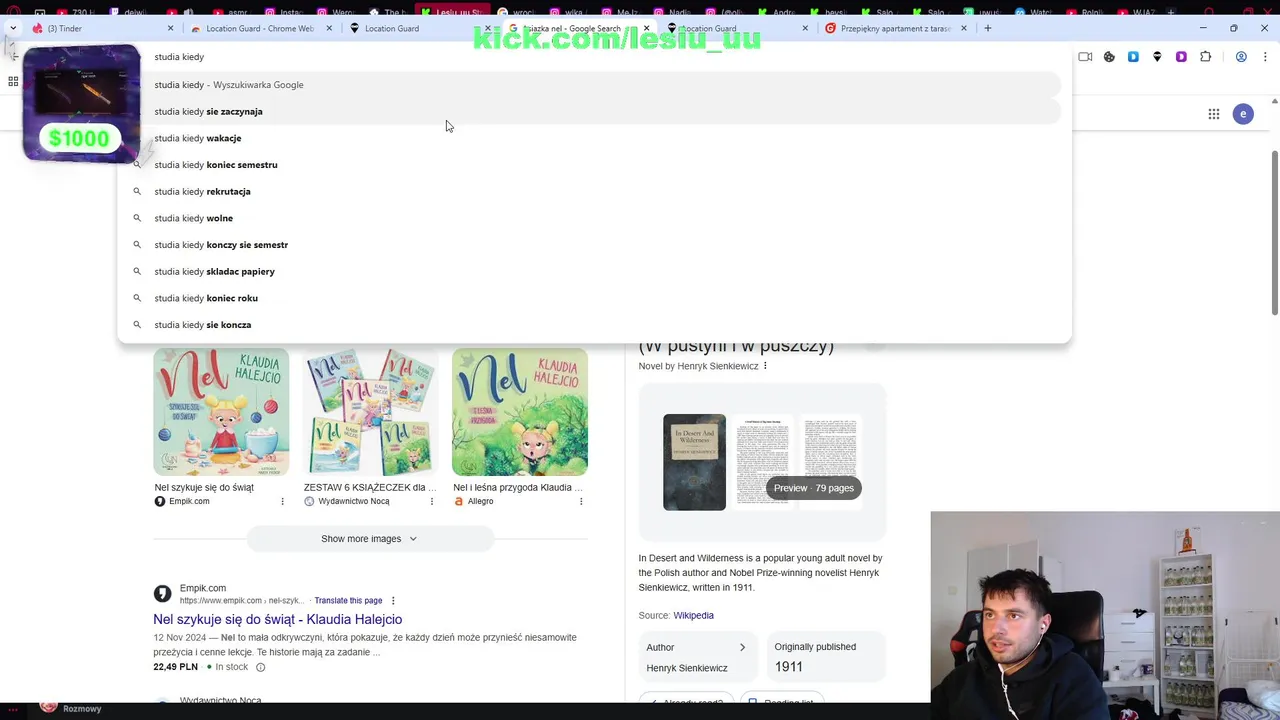Open the more-options dots for the Empik.com image result
The width and height of the screenshot is (1280, 720).
click(x=282, y=501)
